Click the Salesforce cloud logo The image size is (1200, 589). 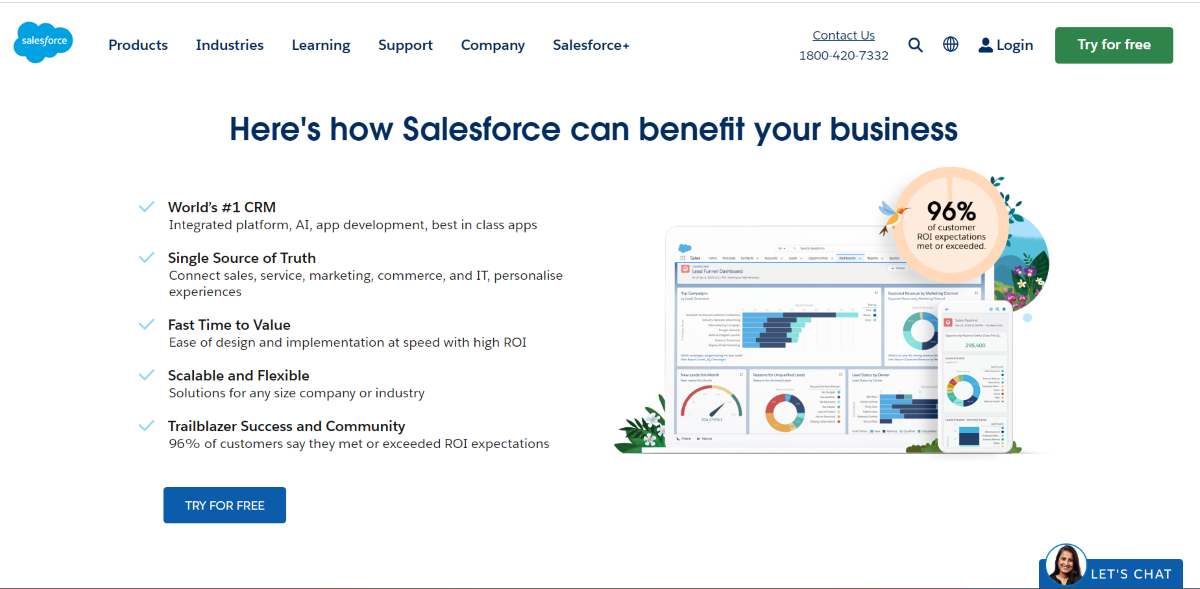[x=43, y=43]
